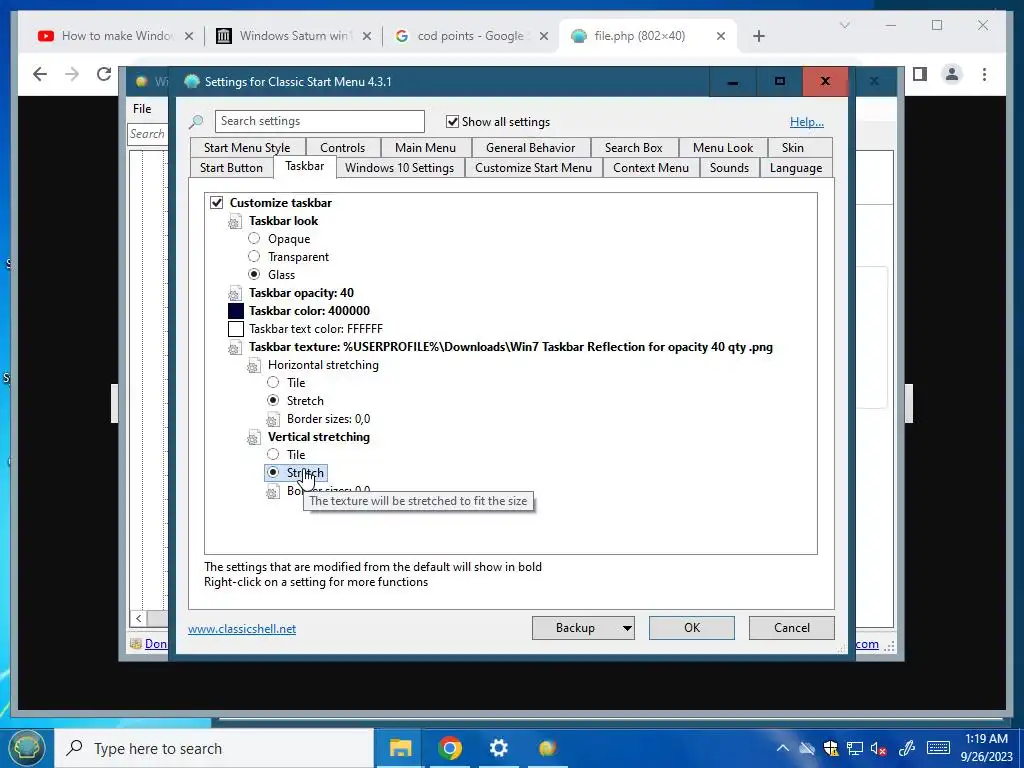Open the www.classicshell.net link

click(242, 629)
